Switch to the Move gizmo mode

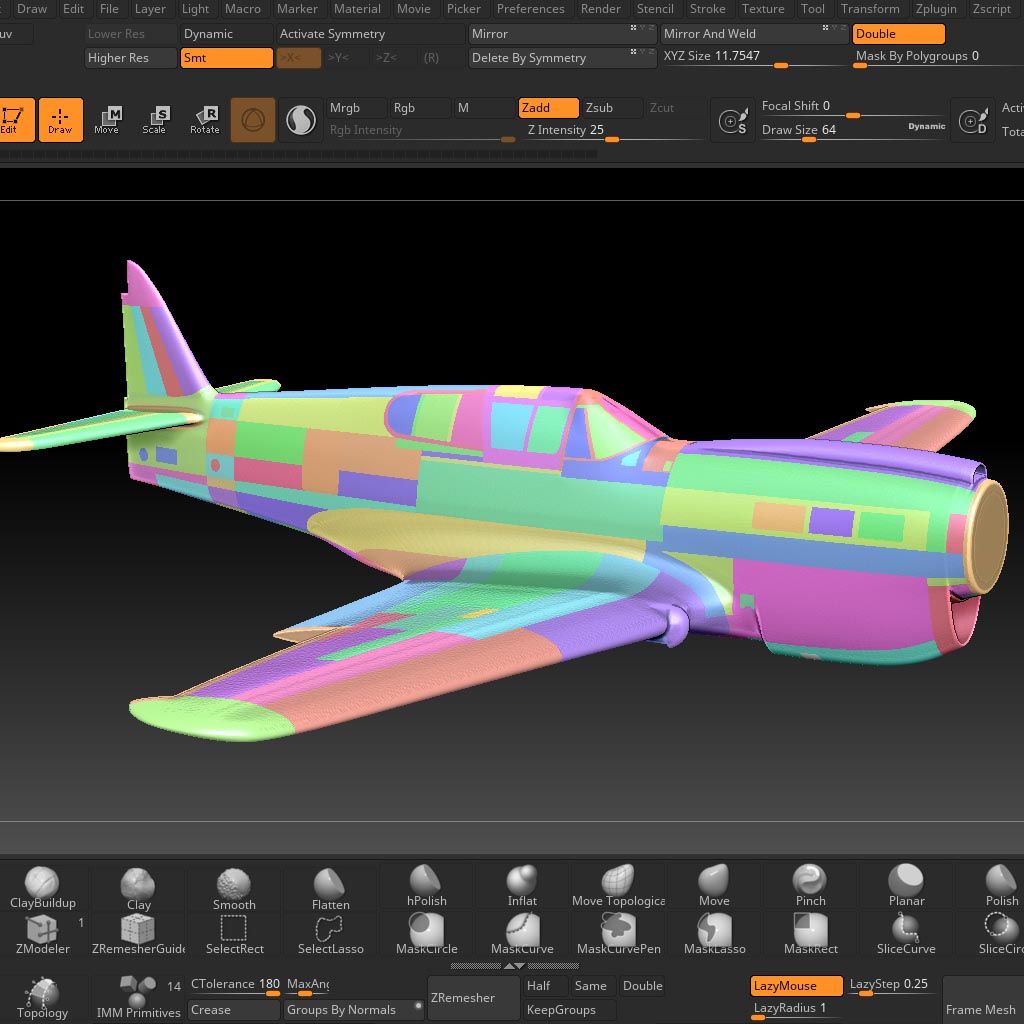click(107, 119)
